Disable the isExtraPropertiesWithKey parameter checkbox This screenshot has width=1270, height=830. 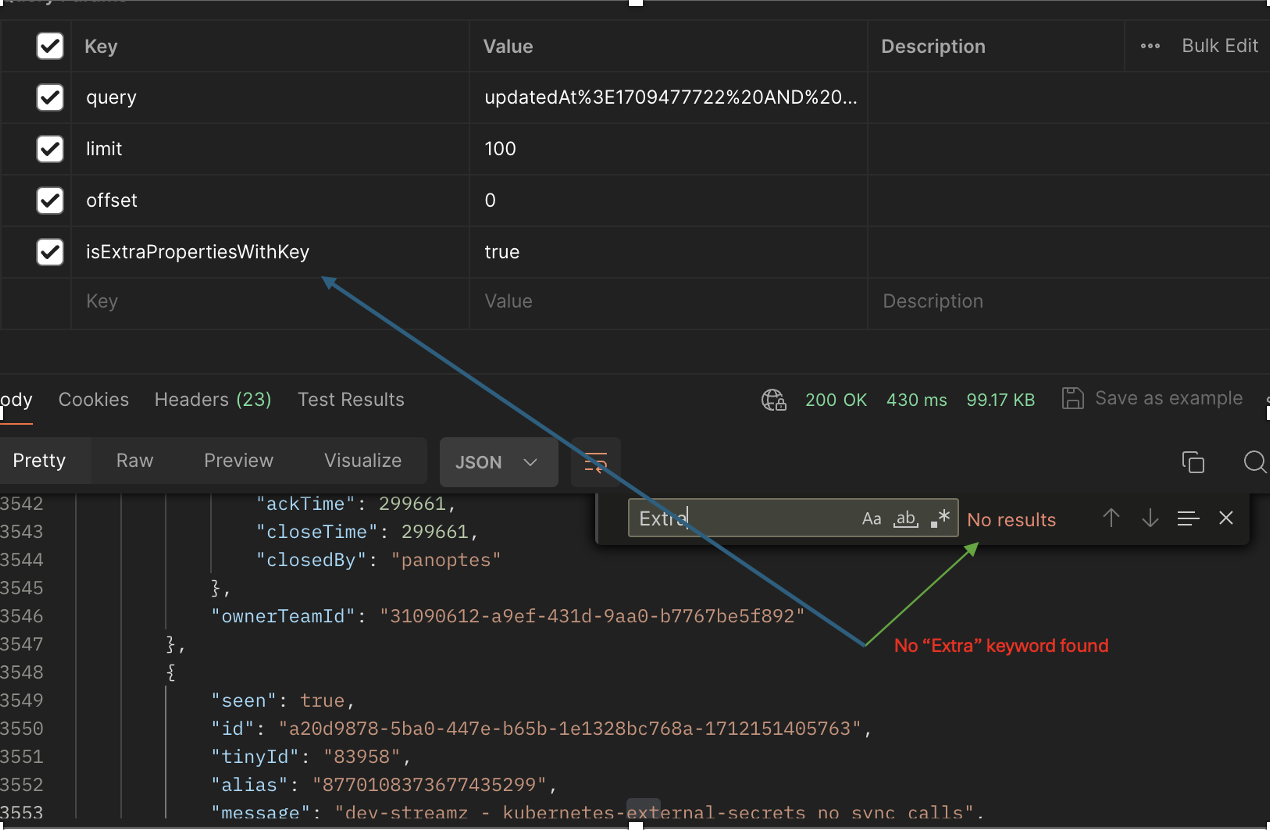50,252
